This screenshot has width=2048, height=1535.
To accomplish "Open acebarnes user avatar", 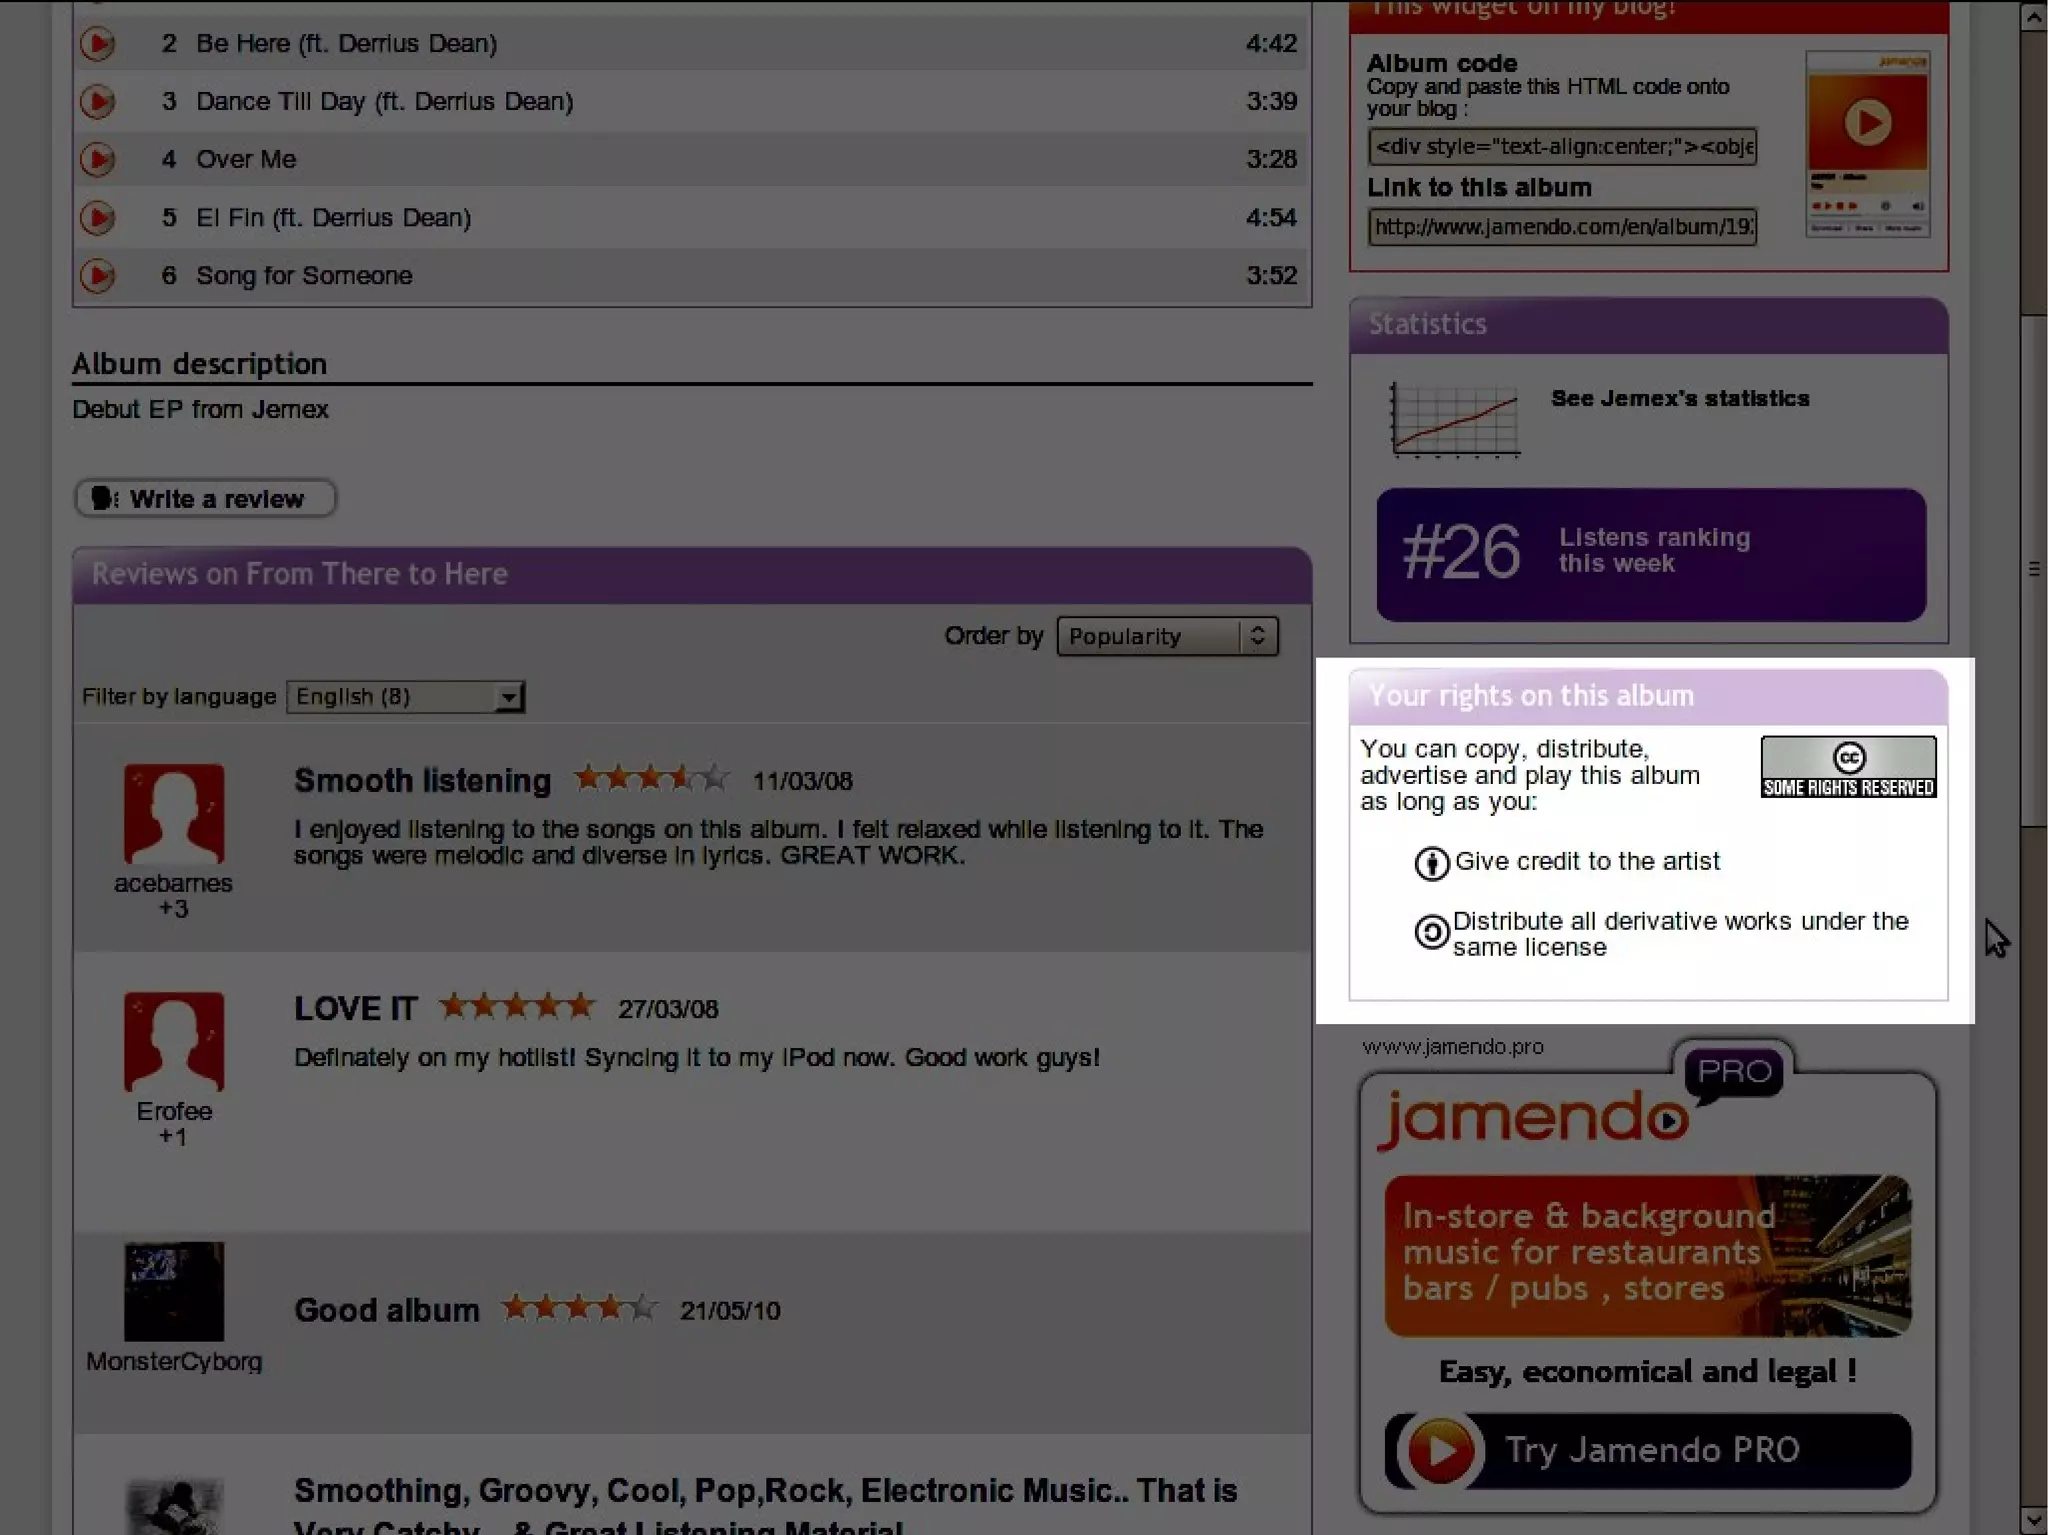I will (174, 813).
